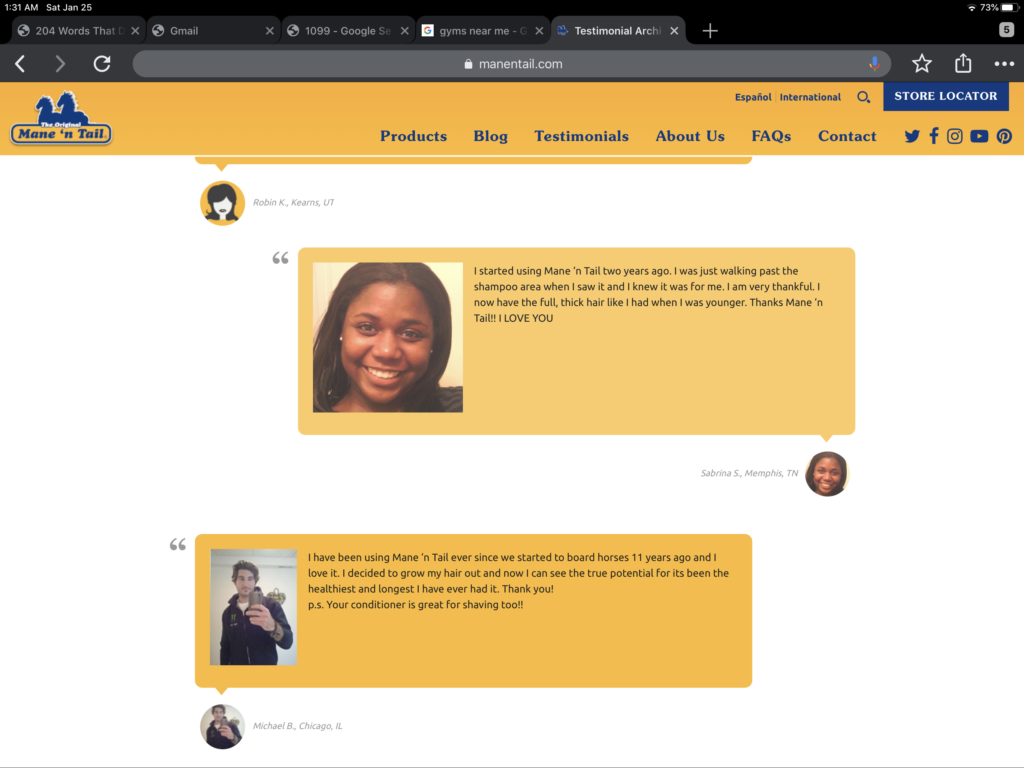
Task: Bookmark the page with the star icon
Action: point(921,63)
